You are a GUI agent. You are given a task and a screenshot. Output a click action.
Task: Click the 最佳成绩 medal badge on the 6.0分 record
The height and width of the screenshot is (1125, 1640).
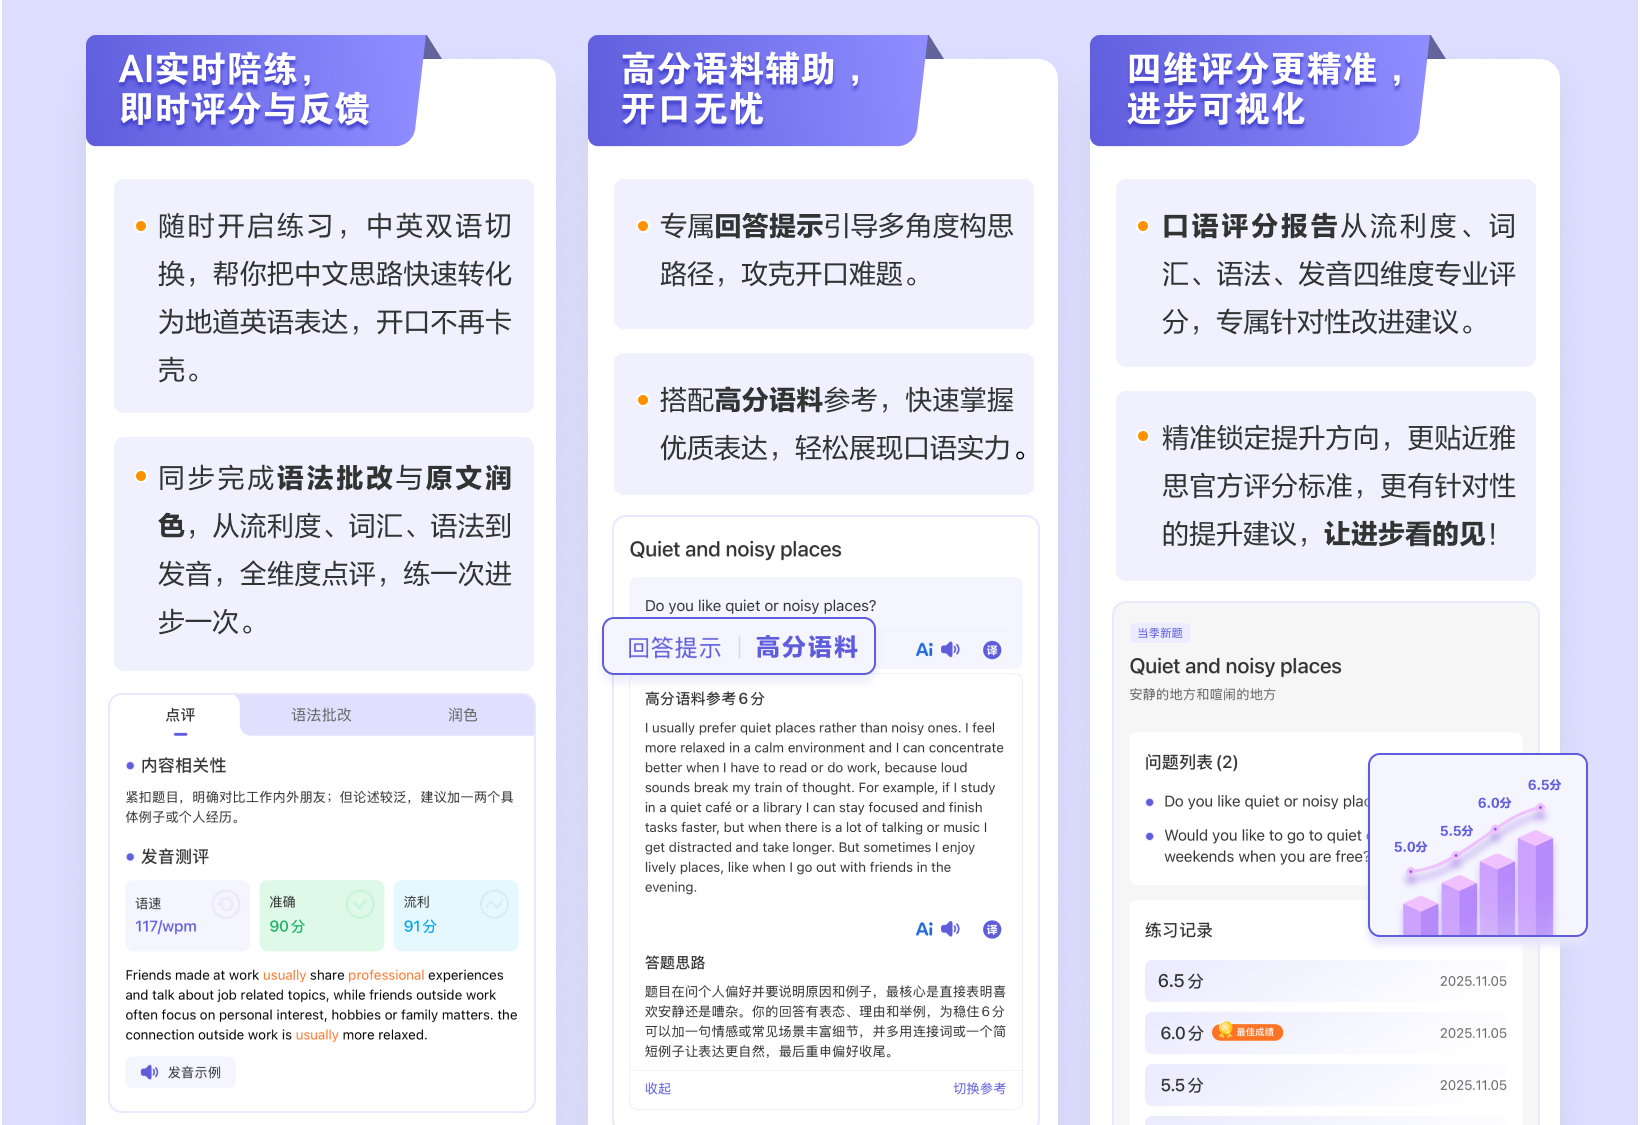coord(1246,1033)
